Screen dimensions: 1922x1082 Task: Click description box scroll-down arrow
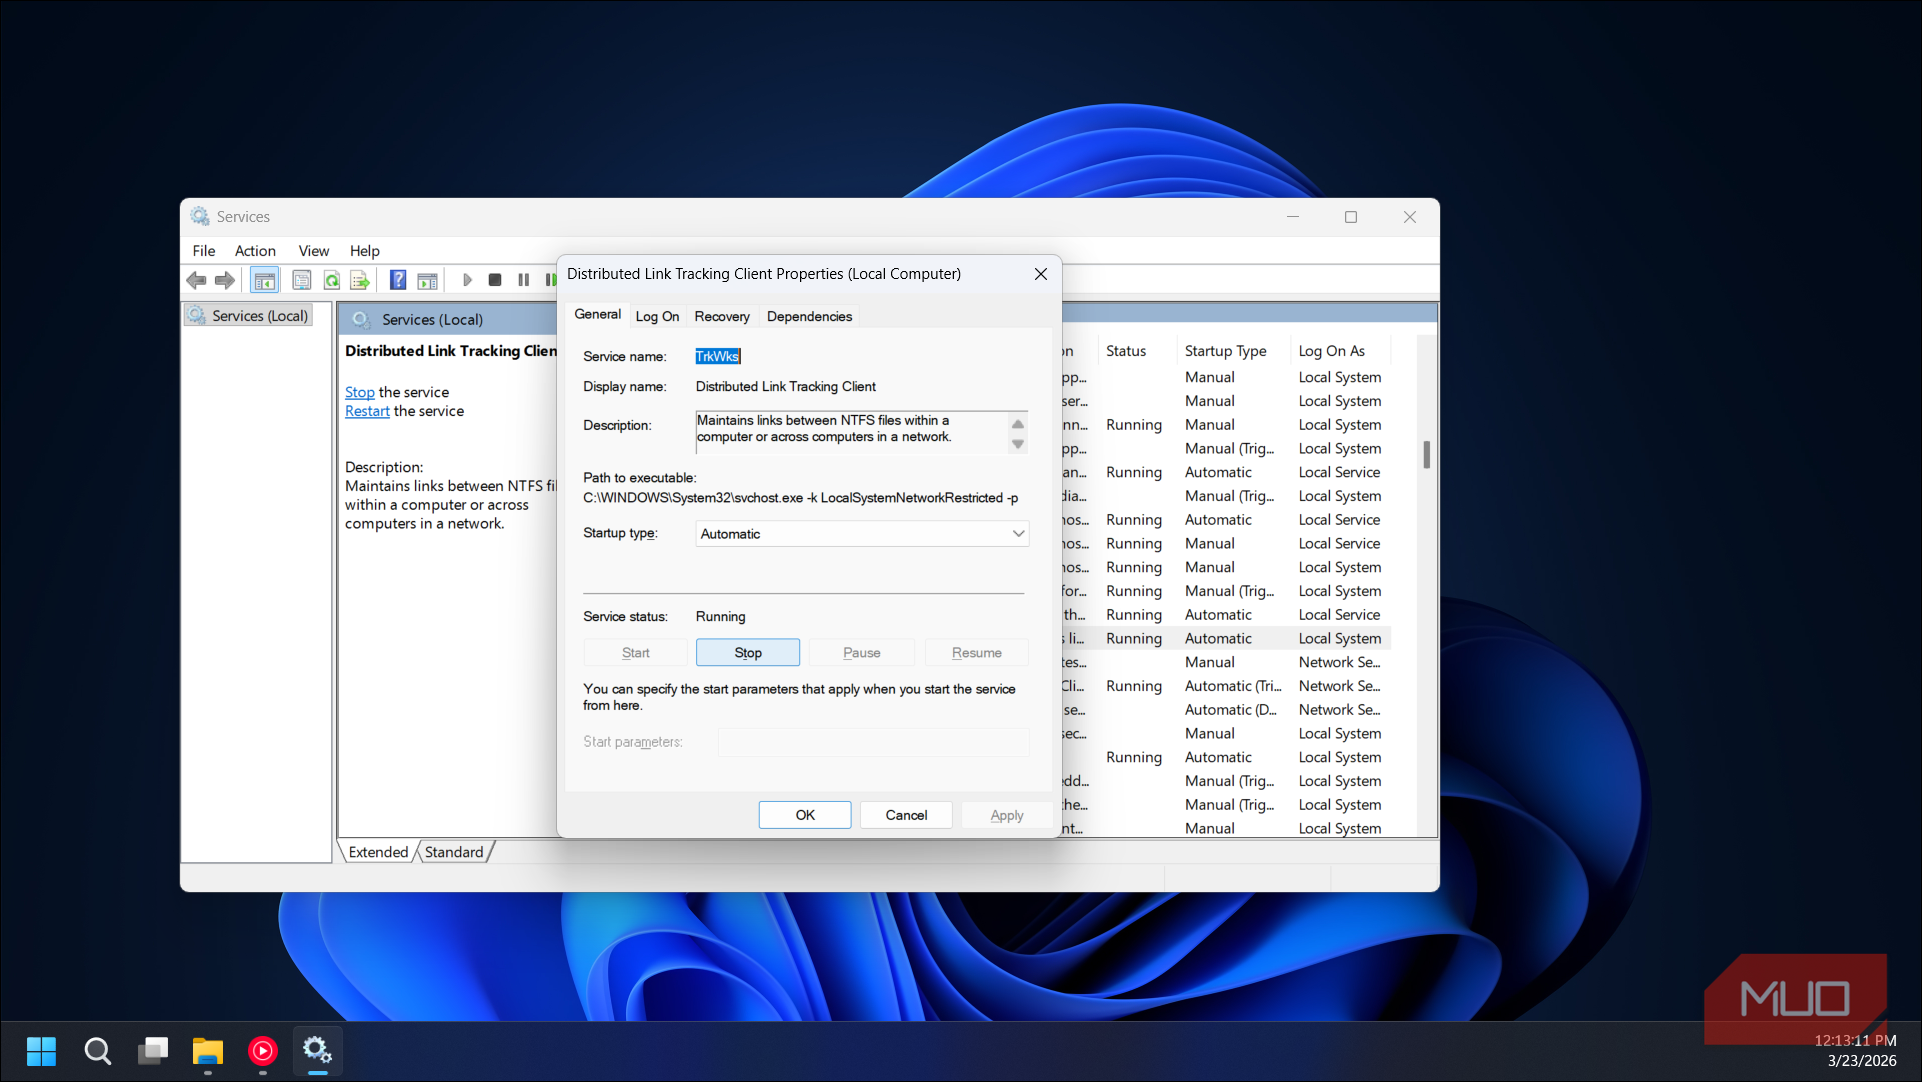coord(1018,445)
